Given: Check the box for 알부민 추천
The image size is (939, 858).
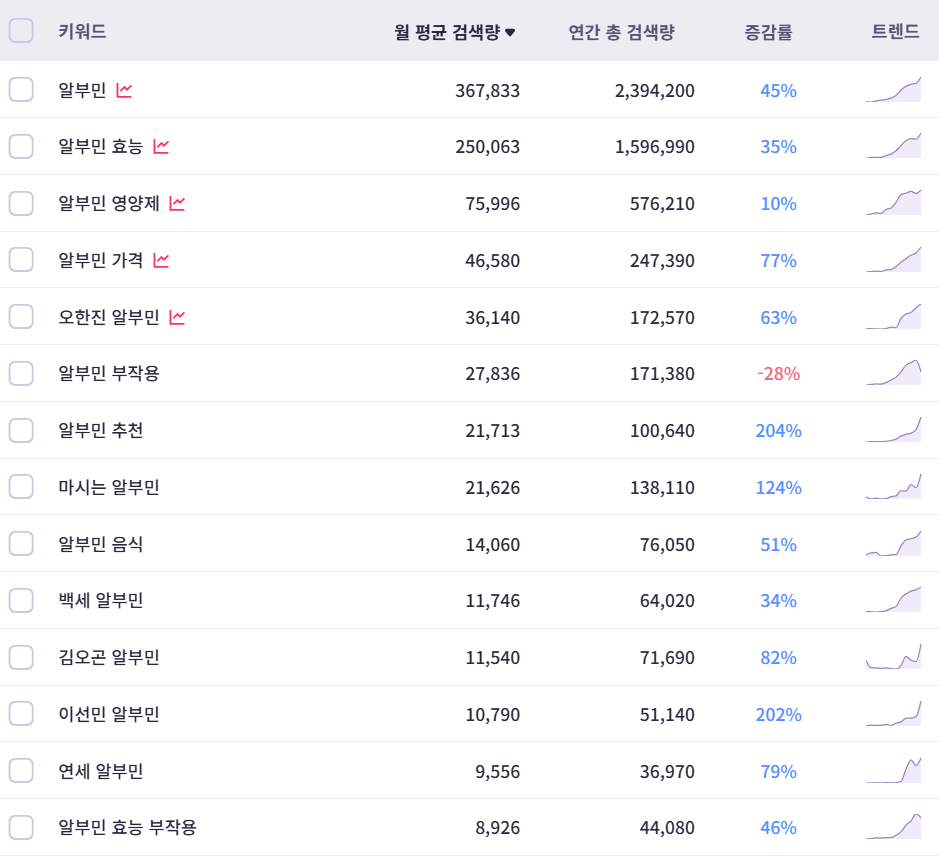Looking at the screenshot, I should point(21,431).
